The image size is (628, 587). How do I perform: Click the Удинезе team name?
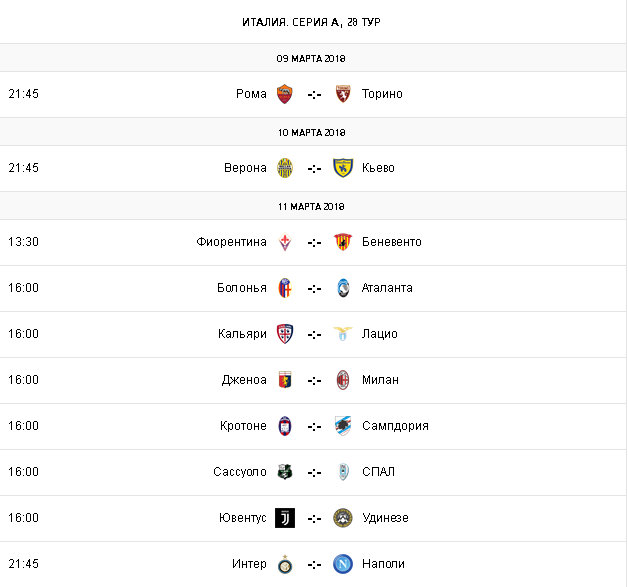pyautogui.click(x=385, y=518)
